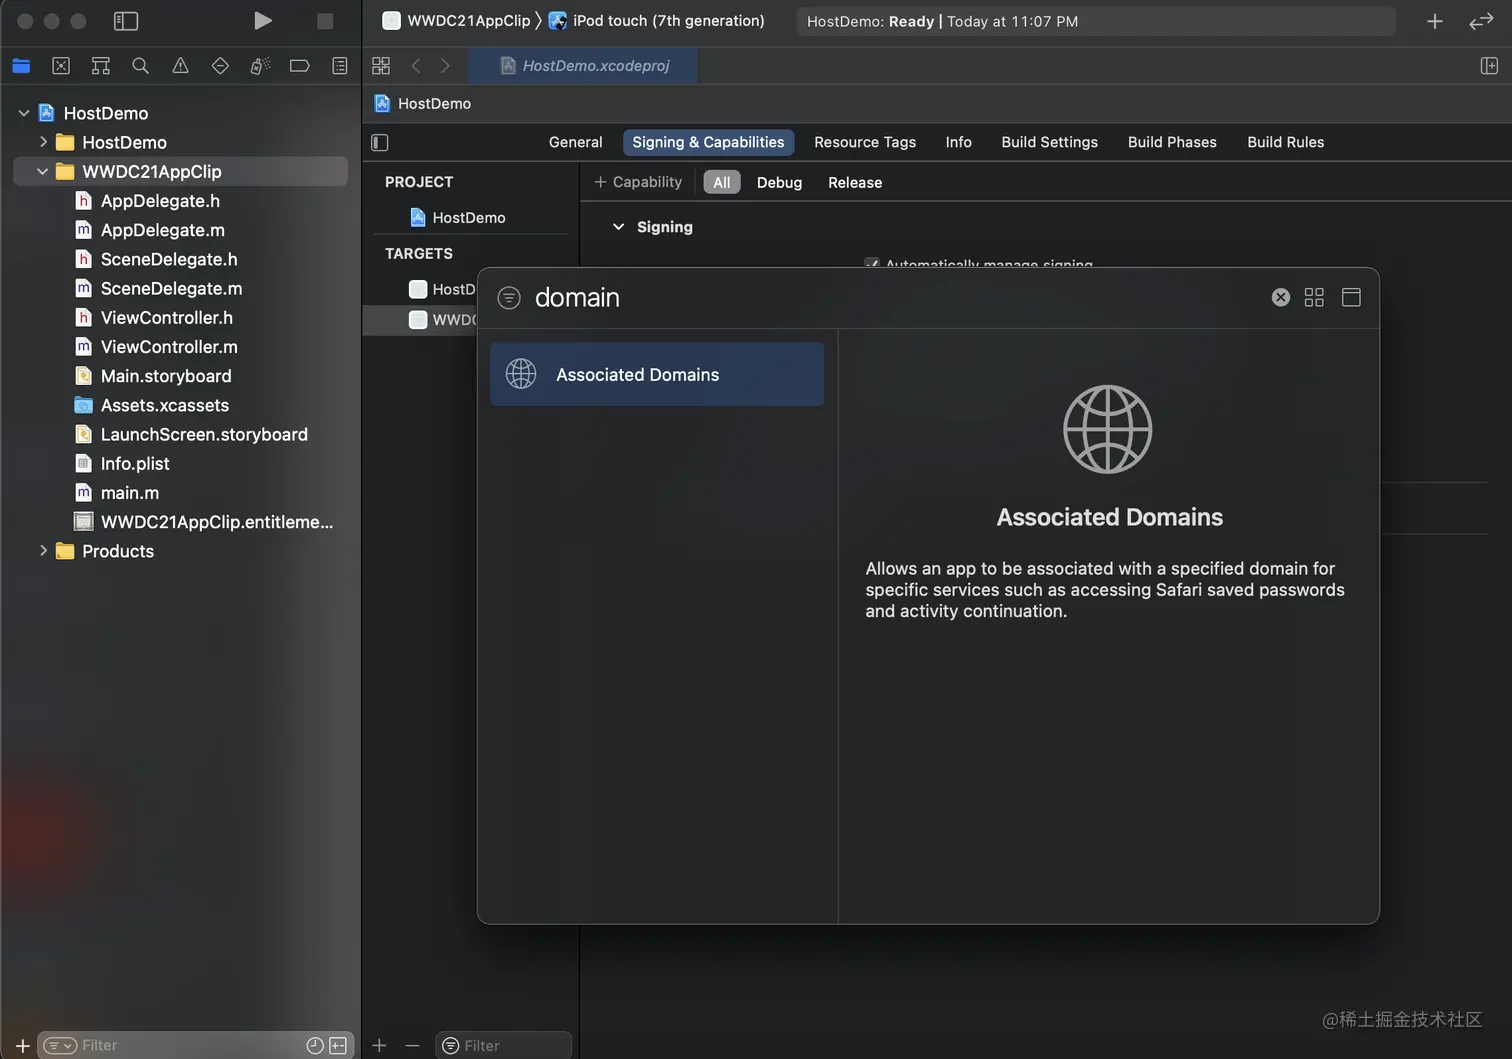Stop the running build
Screen dimensions: 1512x1059
click(x=325, y=21)
